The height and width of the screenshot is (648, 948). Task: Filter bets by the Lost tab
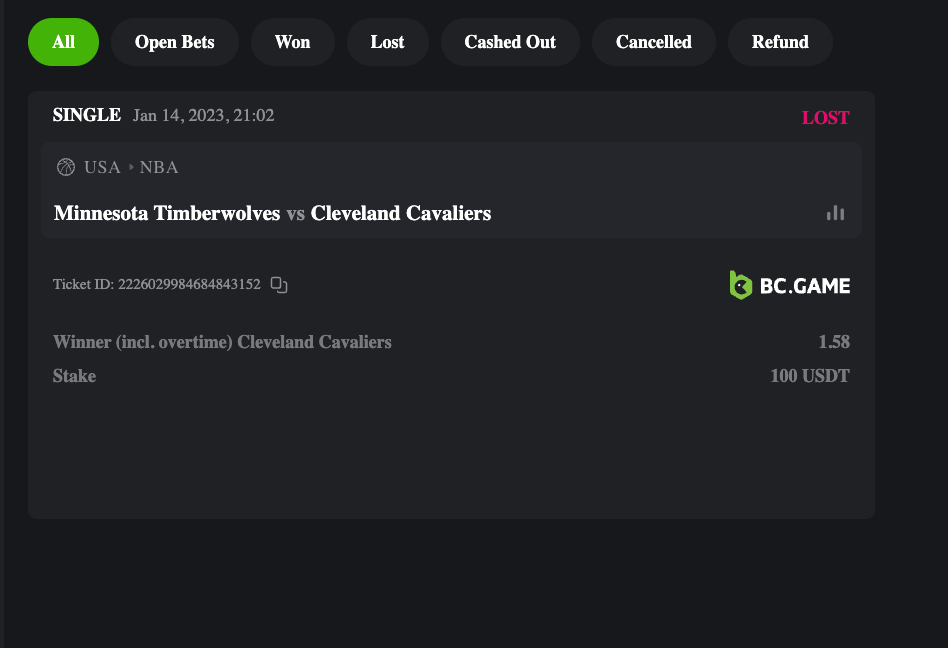tap(387, 42)
